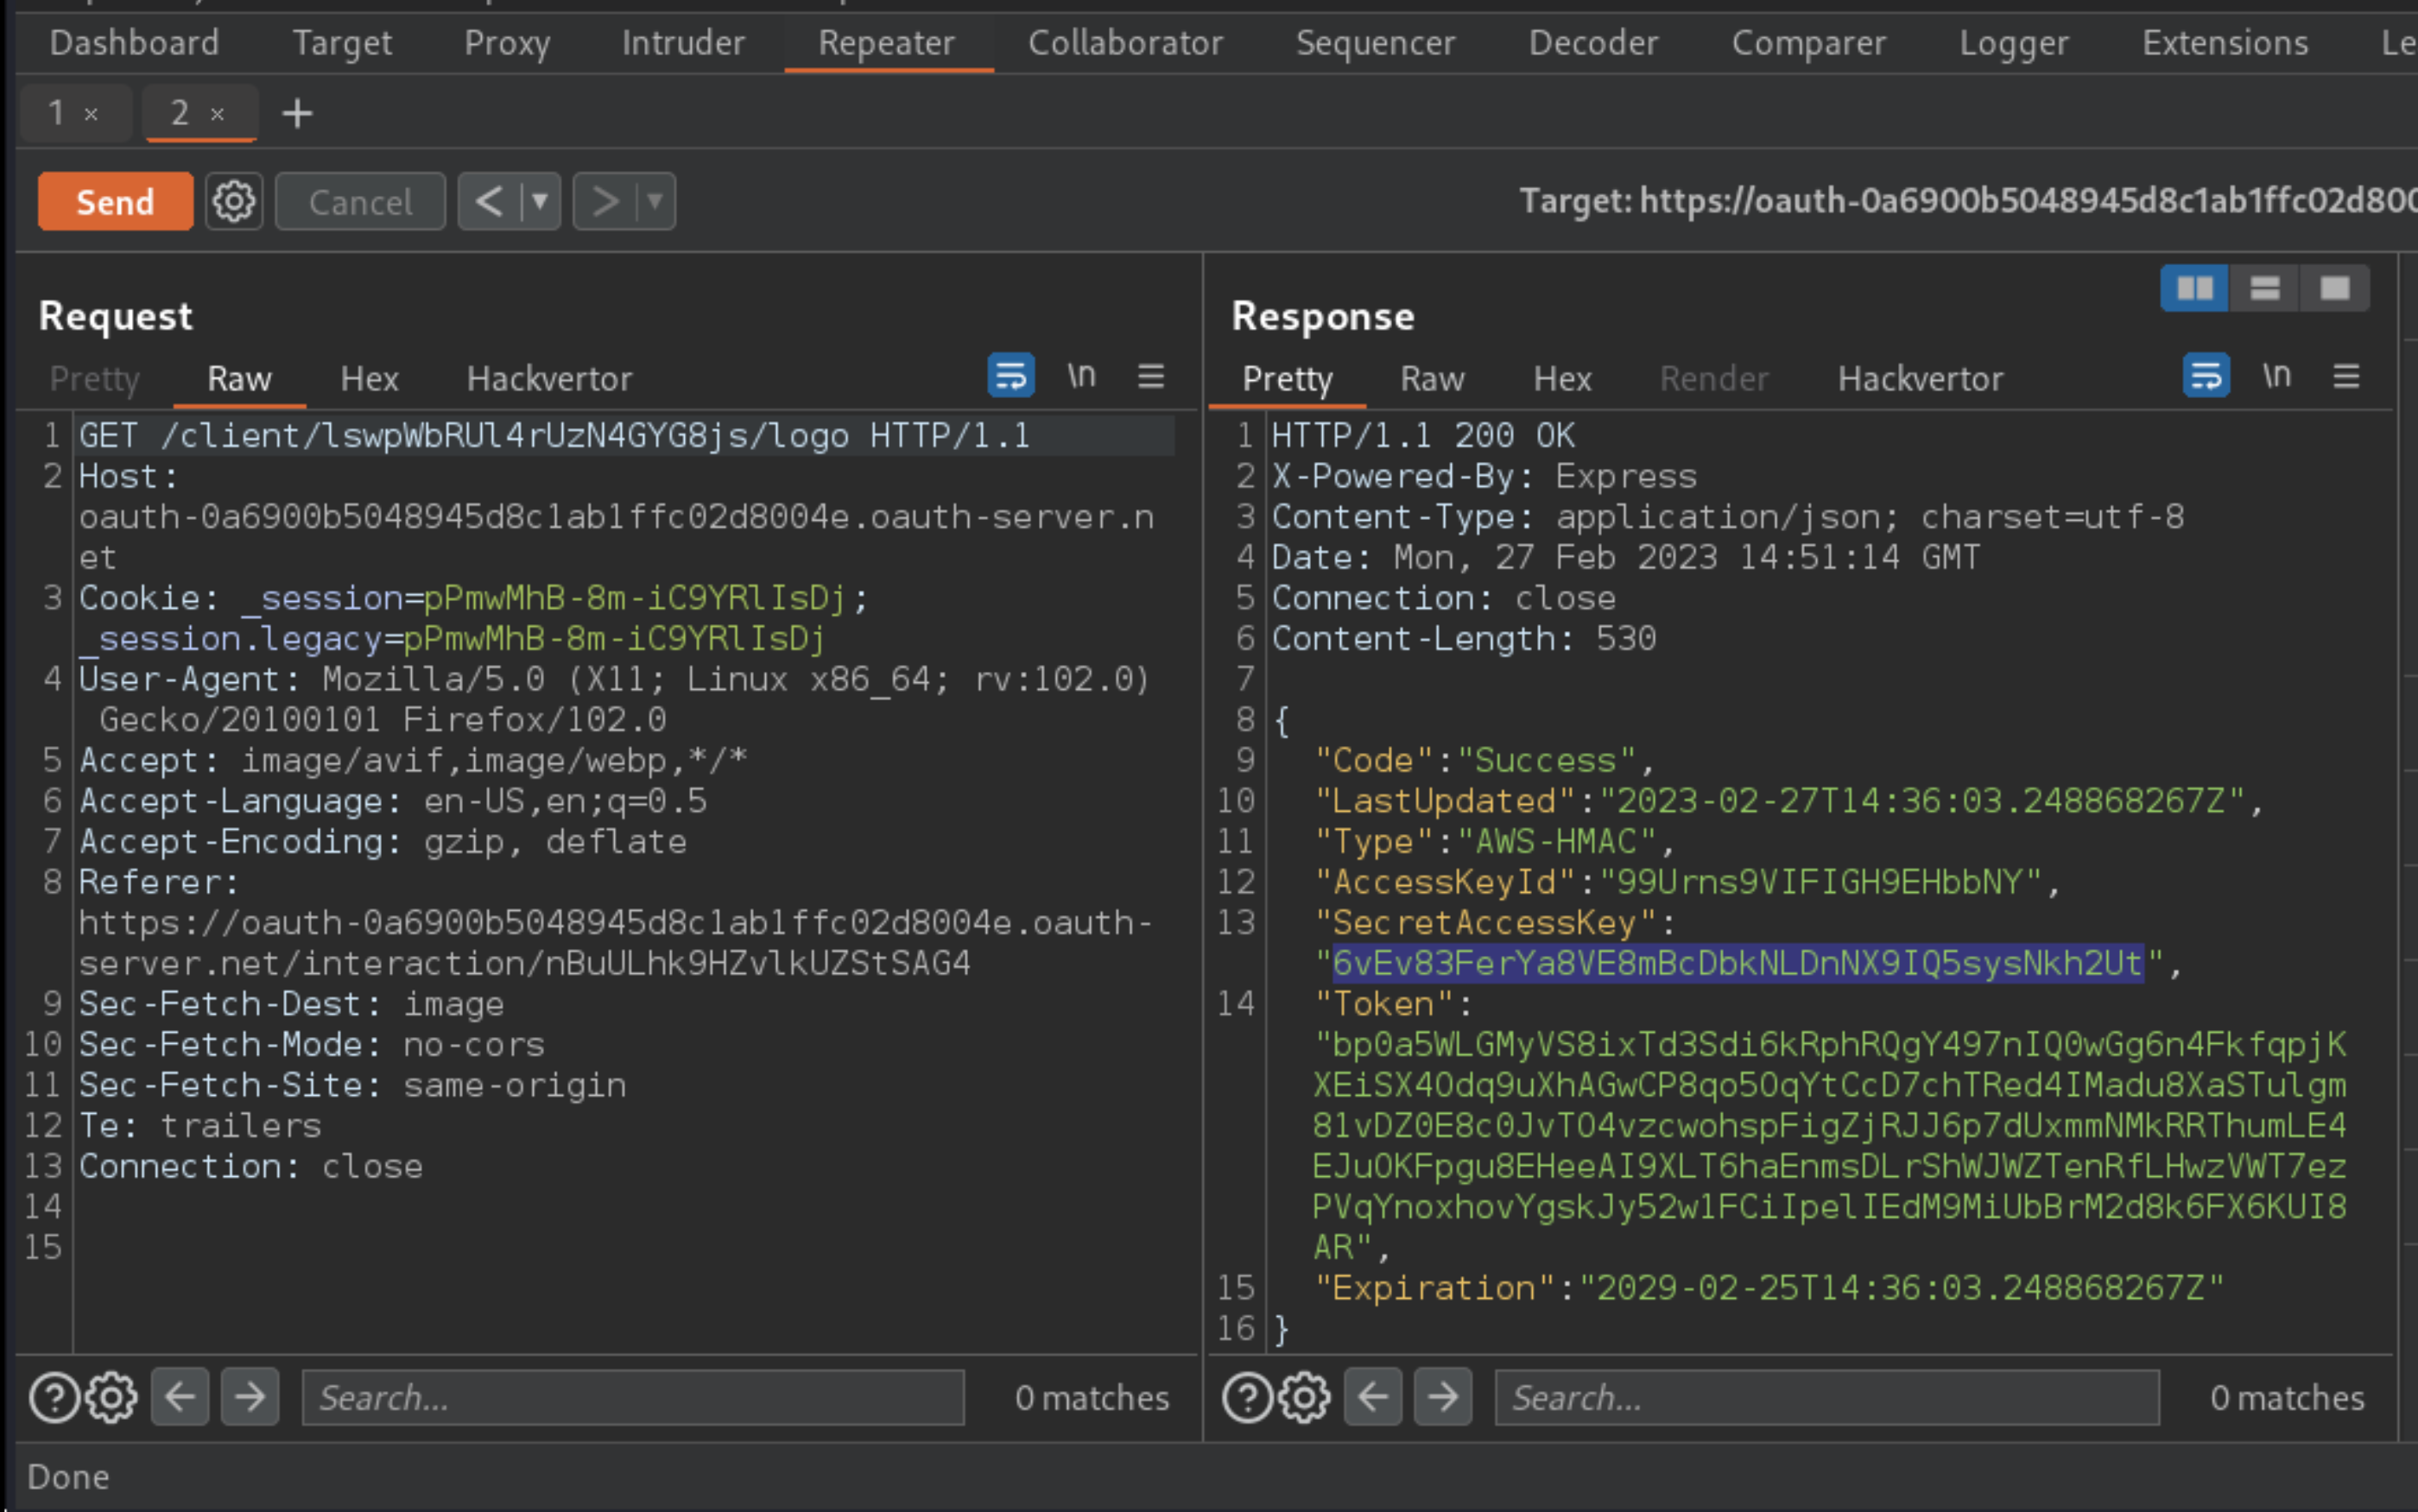
Task: Open Response search settings gear
Action: (x=1304, y=1397)
